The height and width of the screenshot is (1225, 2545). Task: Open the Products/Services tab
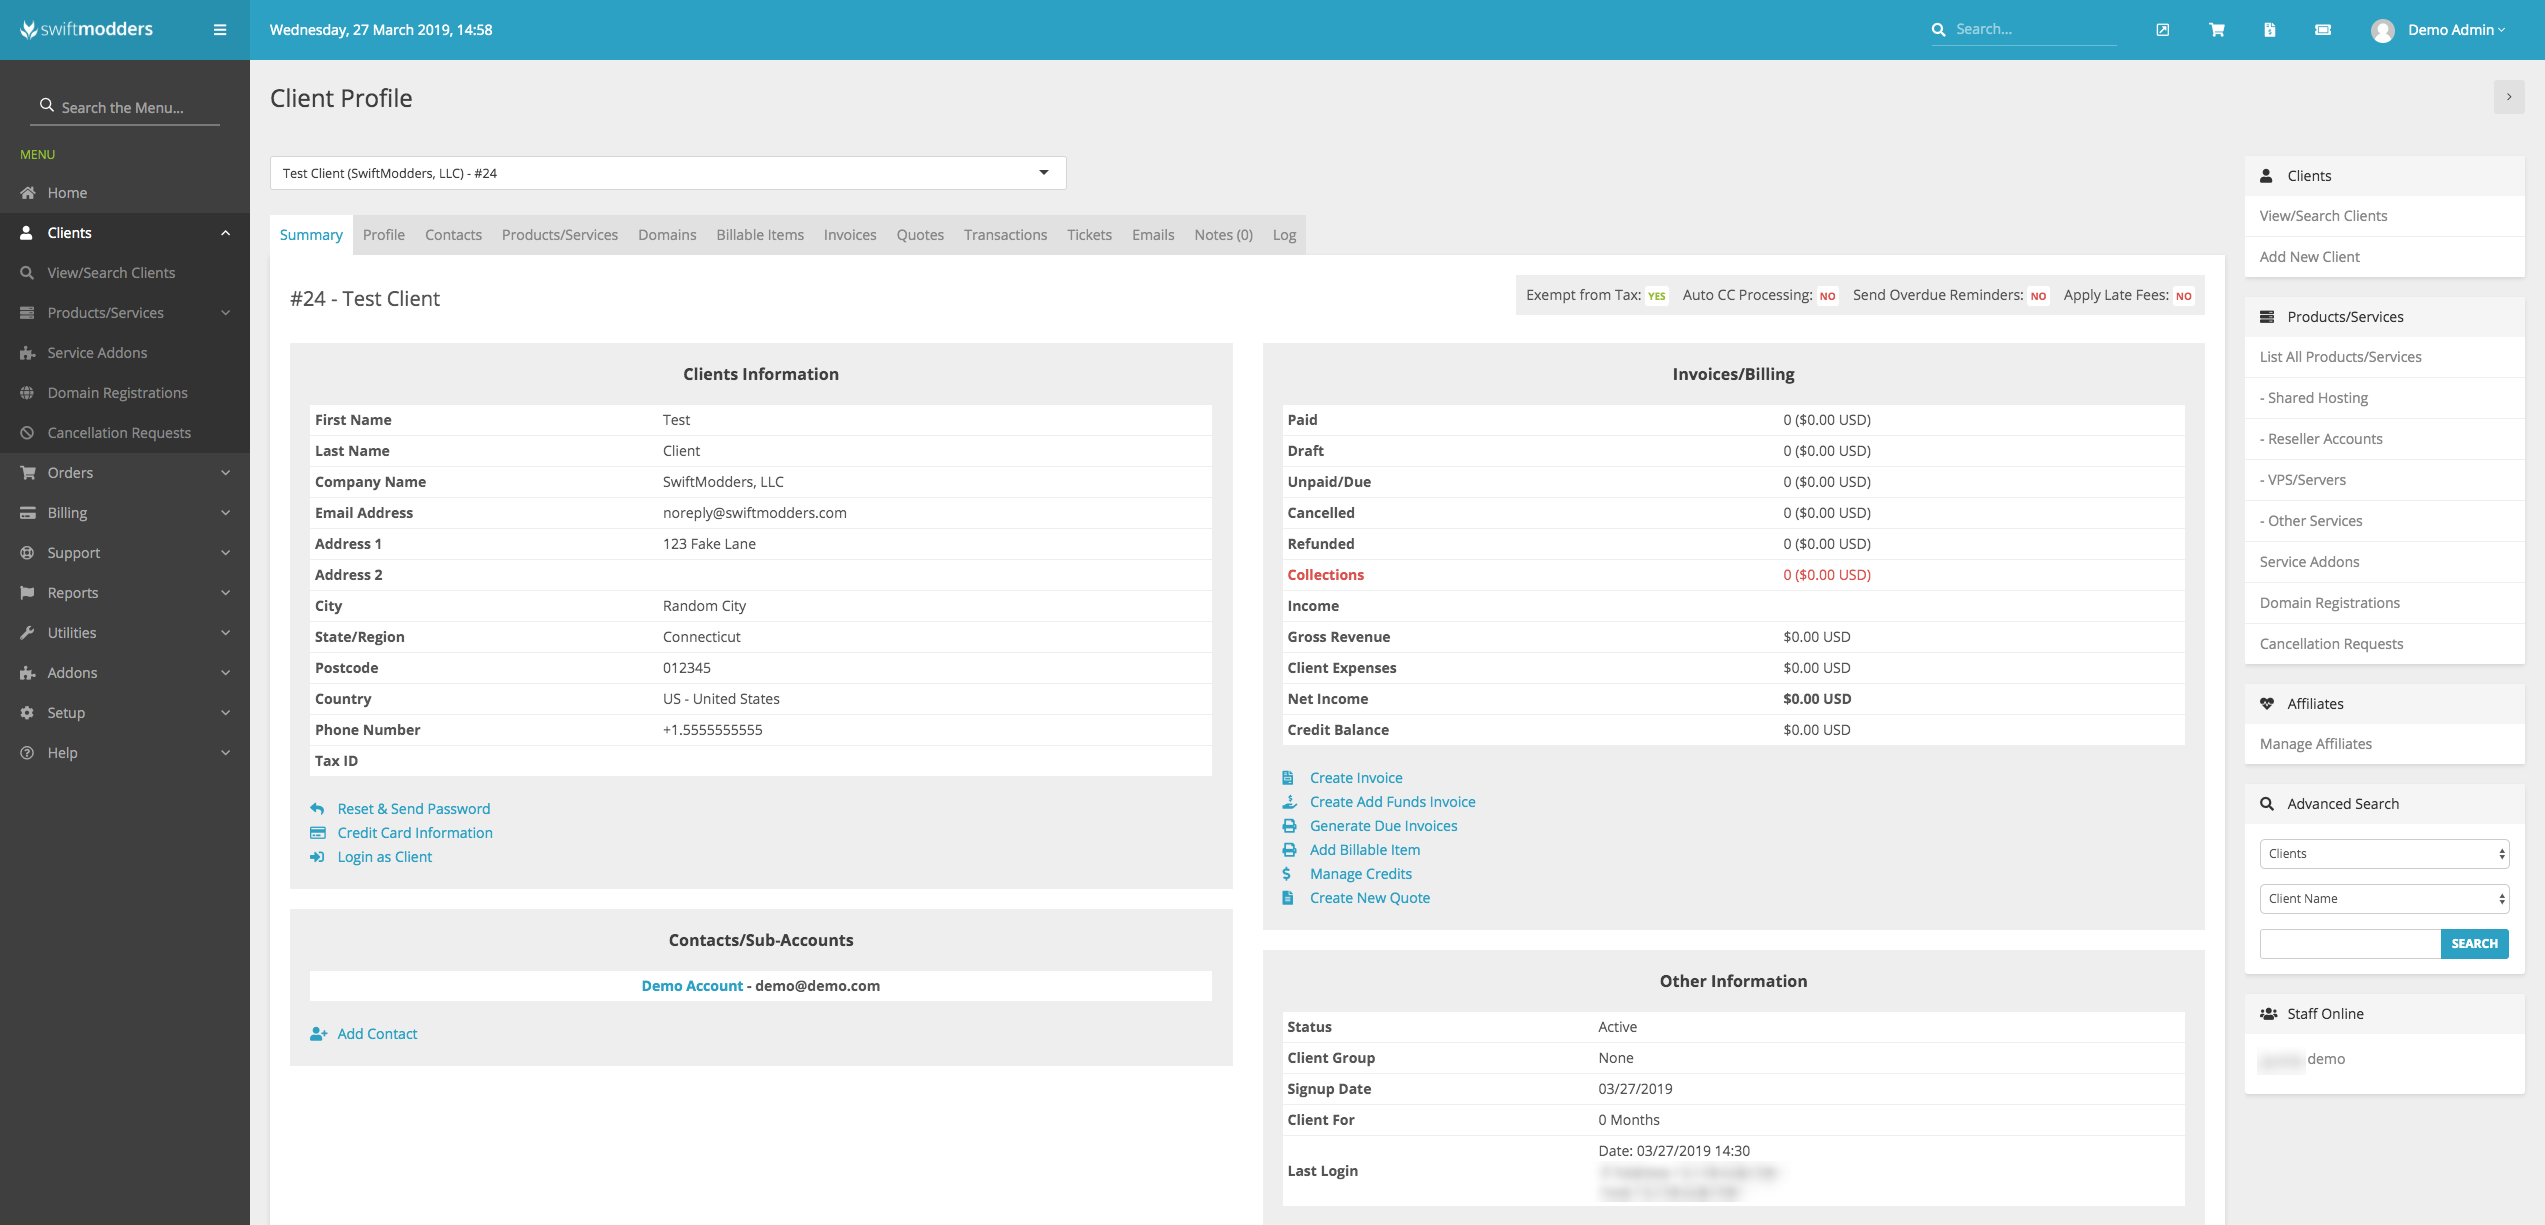(559, 235)
